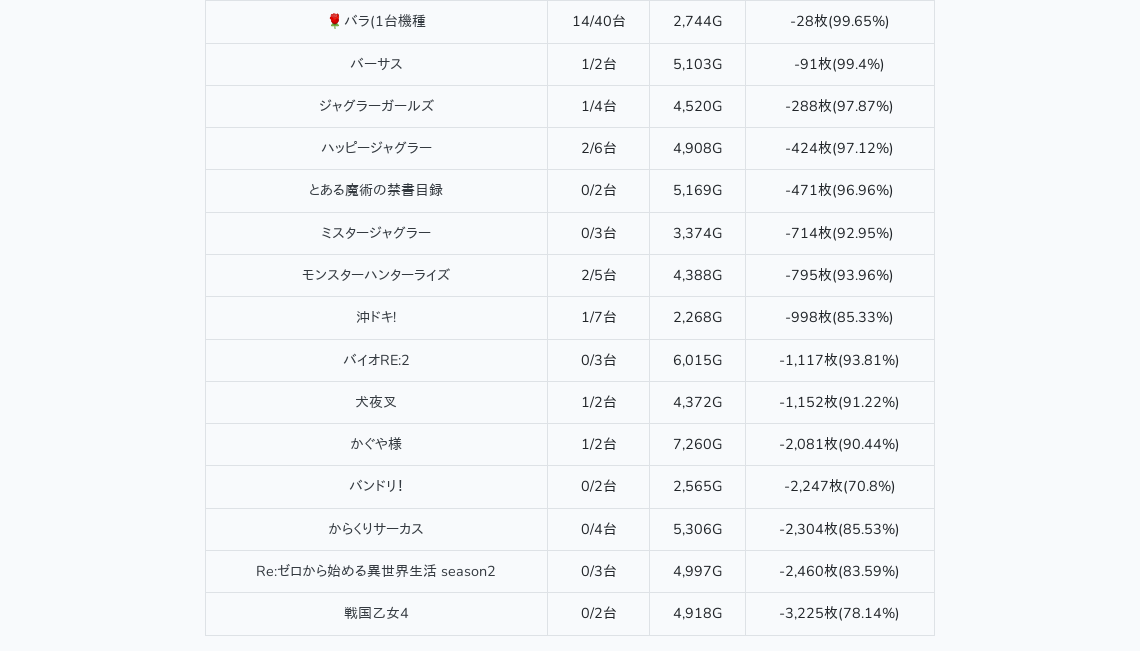
Task: Click the rose icon beside バラ
Action: 334,21
